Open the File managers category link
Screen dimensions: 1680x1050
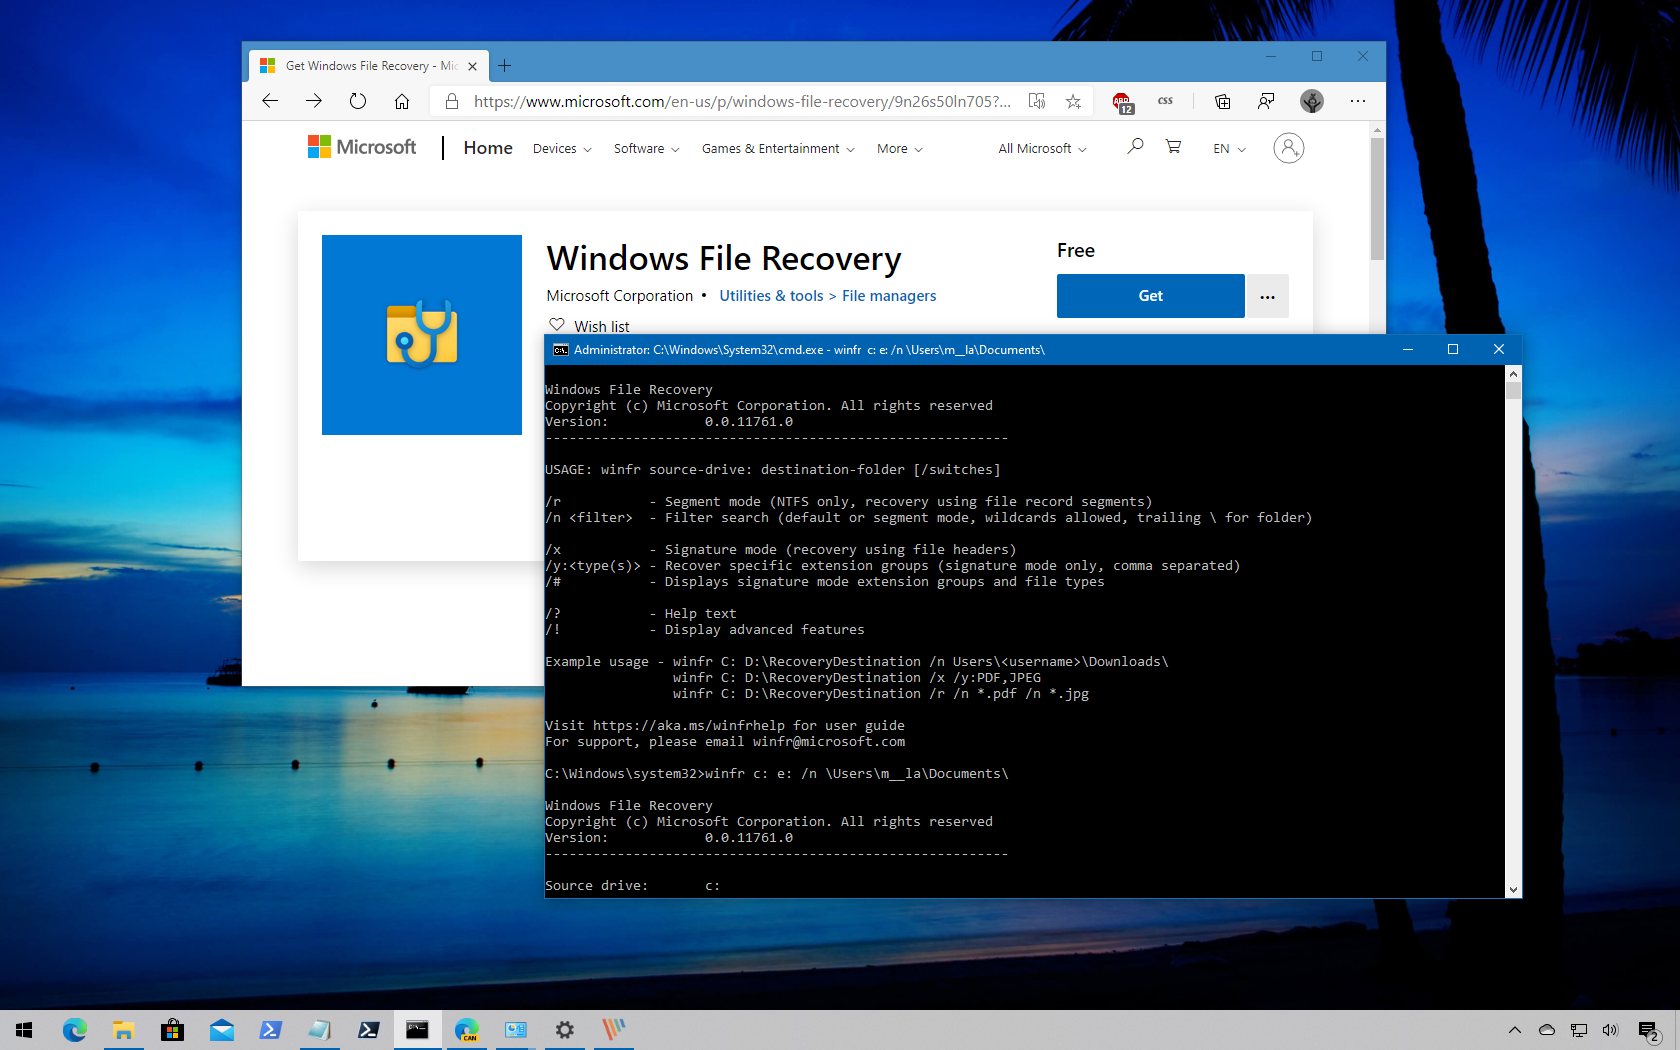pos(888,296)
